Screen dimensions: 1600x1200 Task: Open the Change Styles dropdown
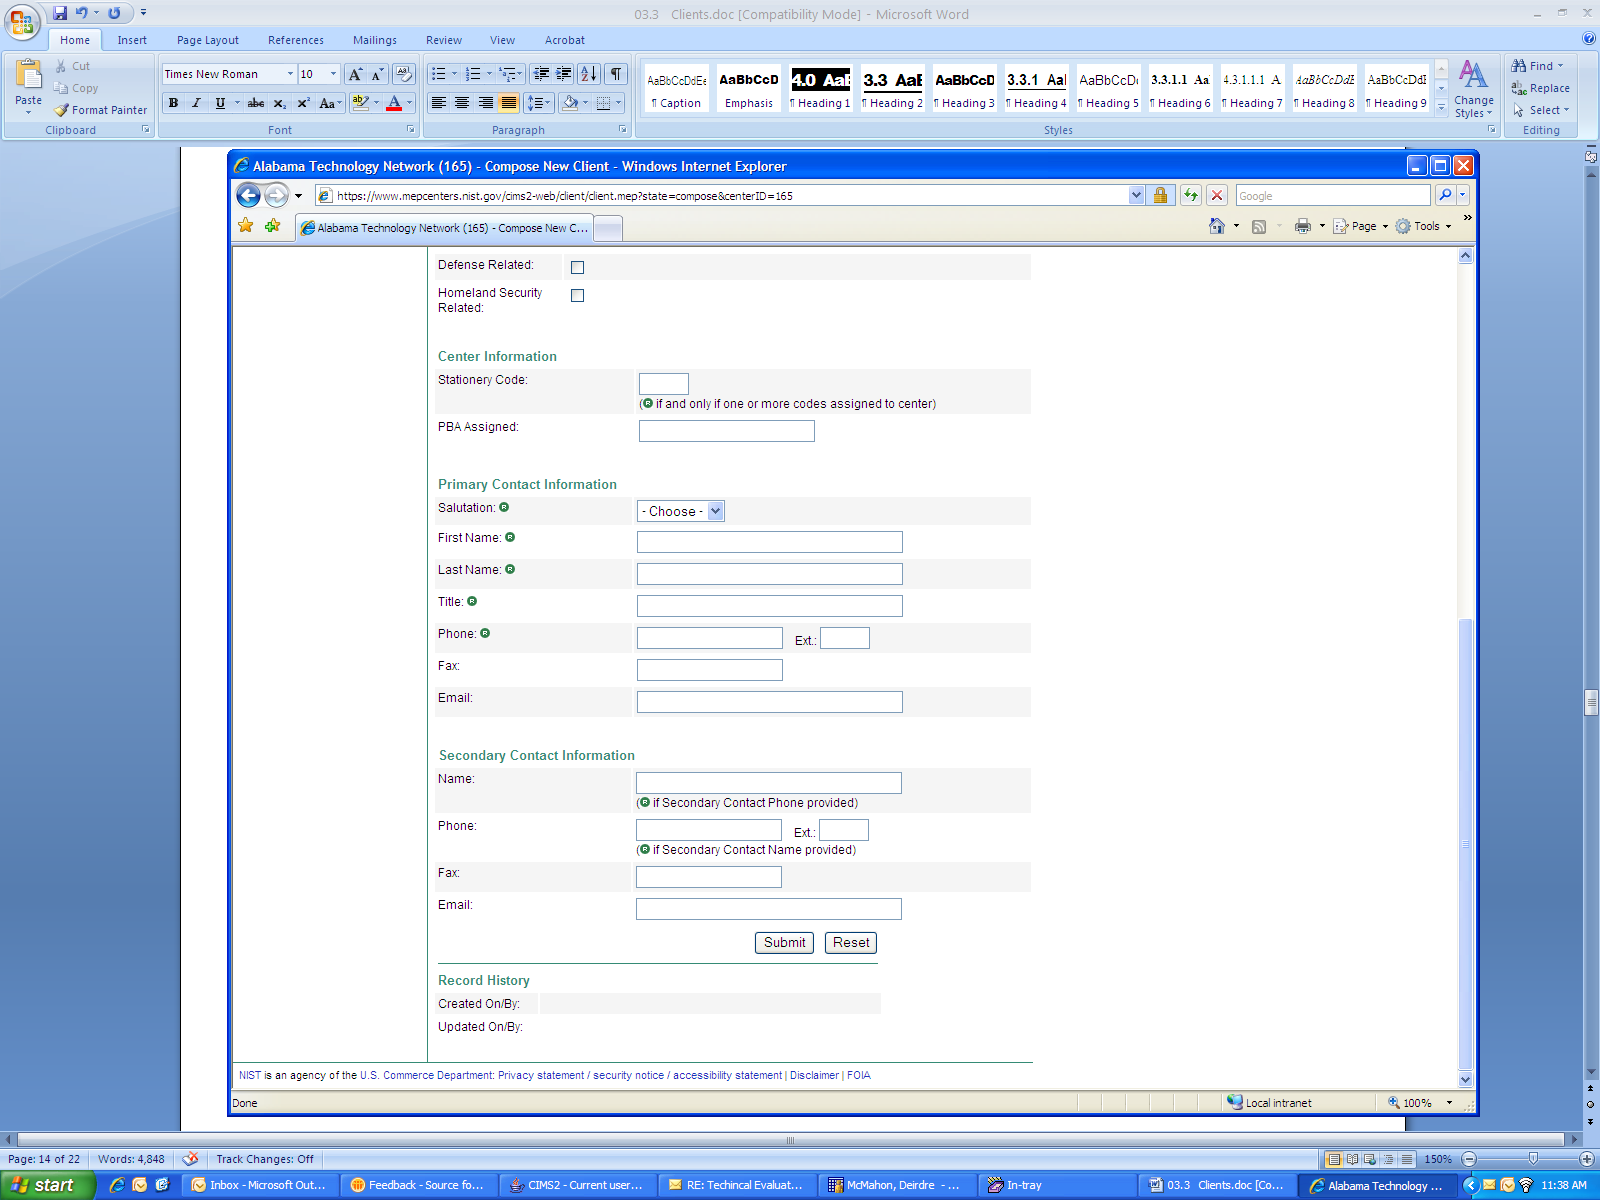[1474, 89]
